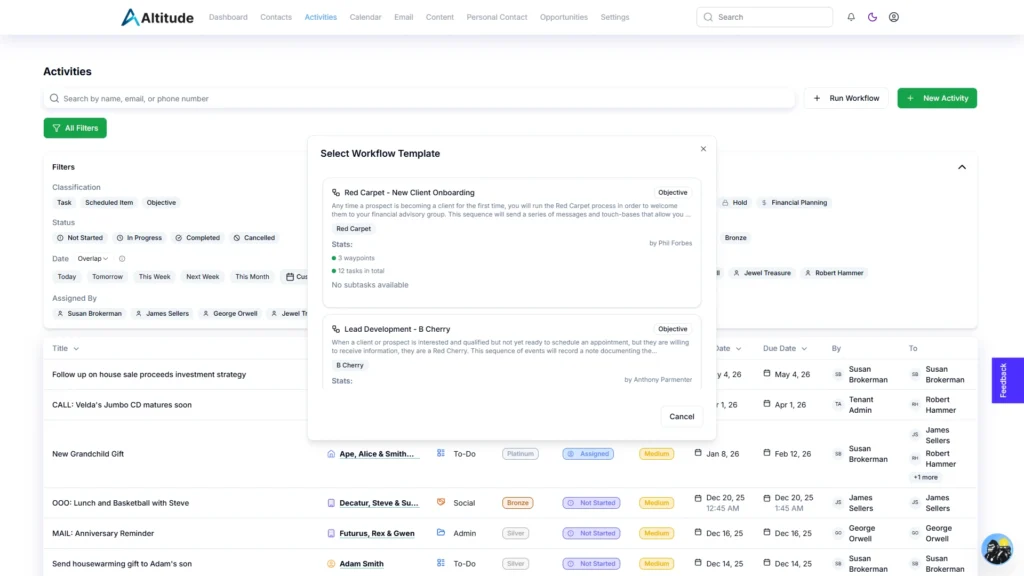The width and height of the screenshot is (1024, 576).
Task: Toggle the Completed status filter
Action: pos(197,238)
